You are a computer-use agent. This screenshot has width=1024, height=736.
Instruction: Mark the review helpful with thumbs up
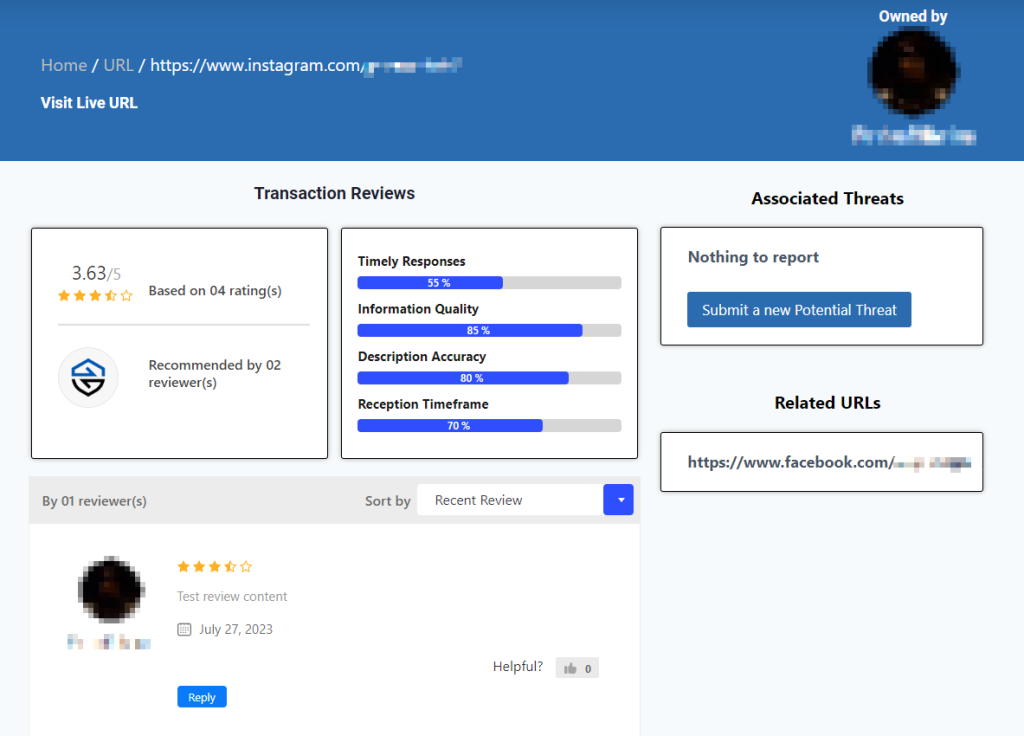tap(577, 668)
